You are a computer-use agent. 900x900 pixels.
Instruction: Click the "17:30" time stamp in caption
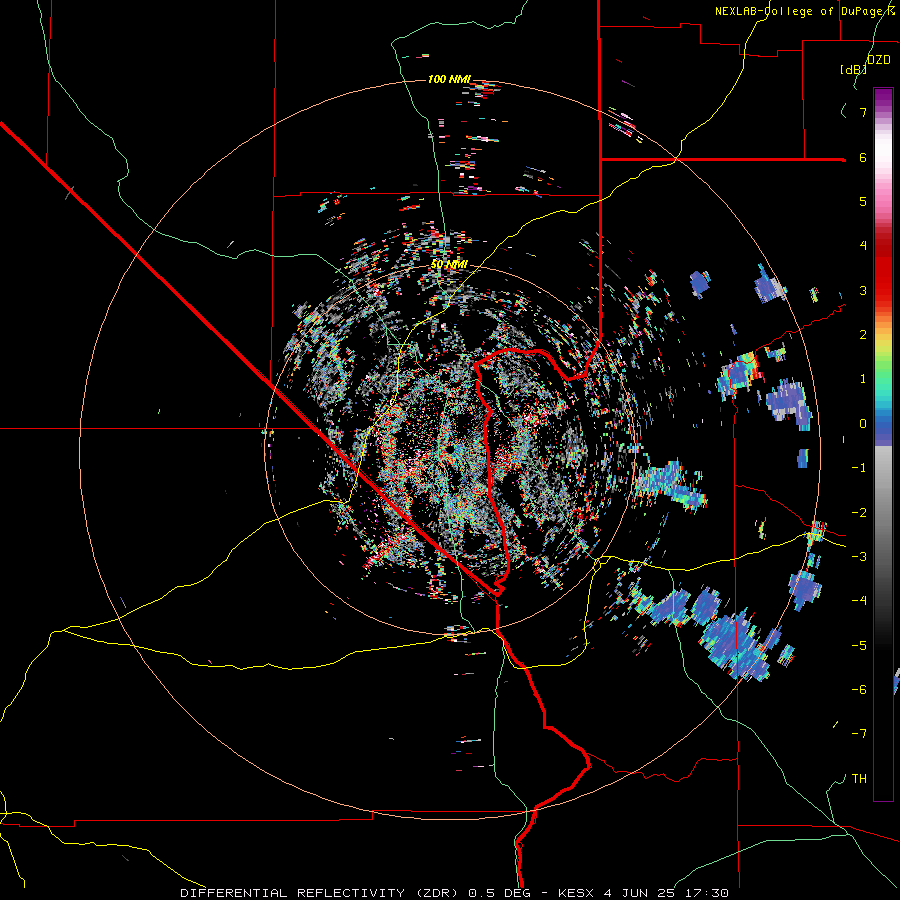tap(705, 893)
